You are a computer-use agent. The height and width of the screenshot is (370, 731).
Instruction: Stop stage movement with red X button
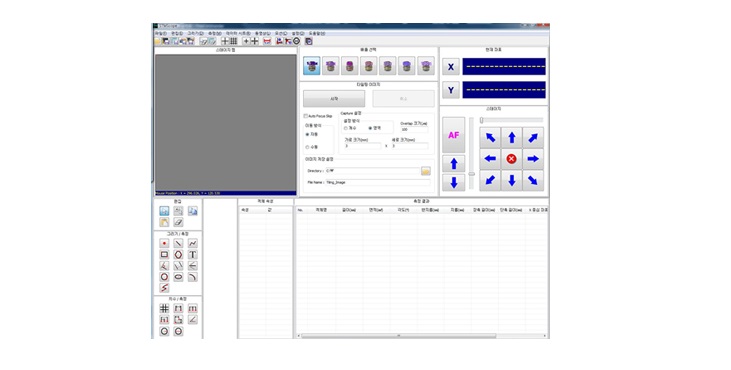tap(511, 159)
